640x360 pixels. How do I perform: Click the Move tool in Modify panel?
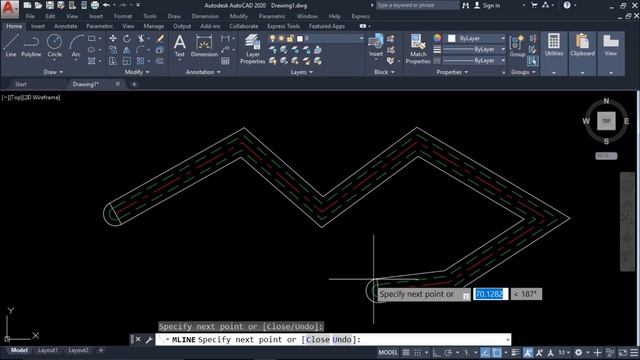(x=113, y=38)
